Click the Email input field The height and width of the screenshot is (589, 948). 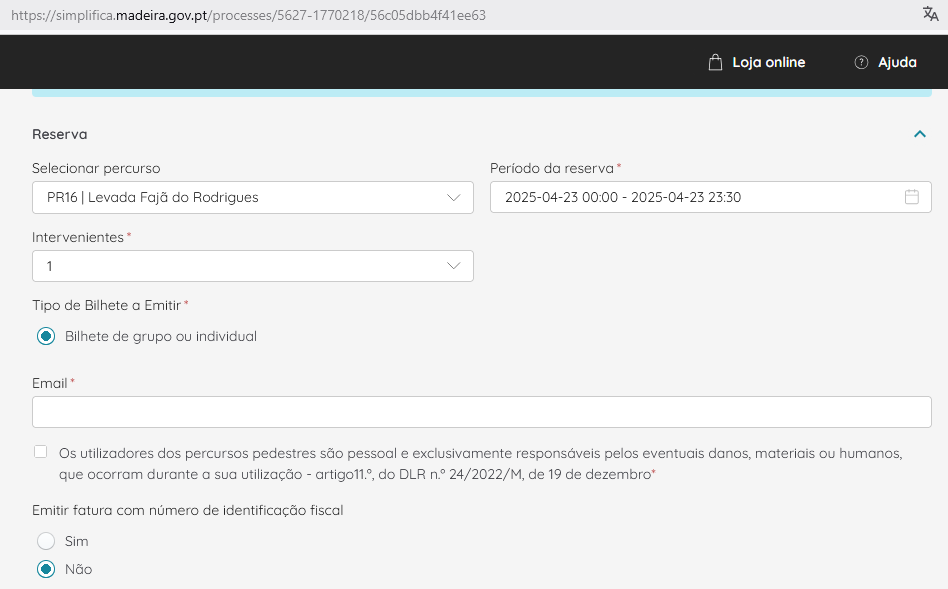(481, 412)
